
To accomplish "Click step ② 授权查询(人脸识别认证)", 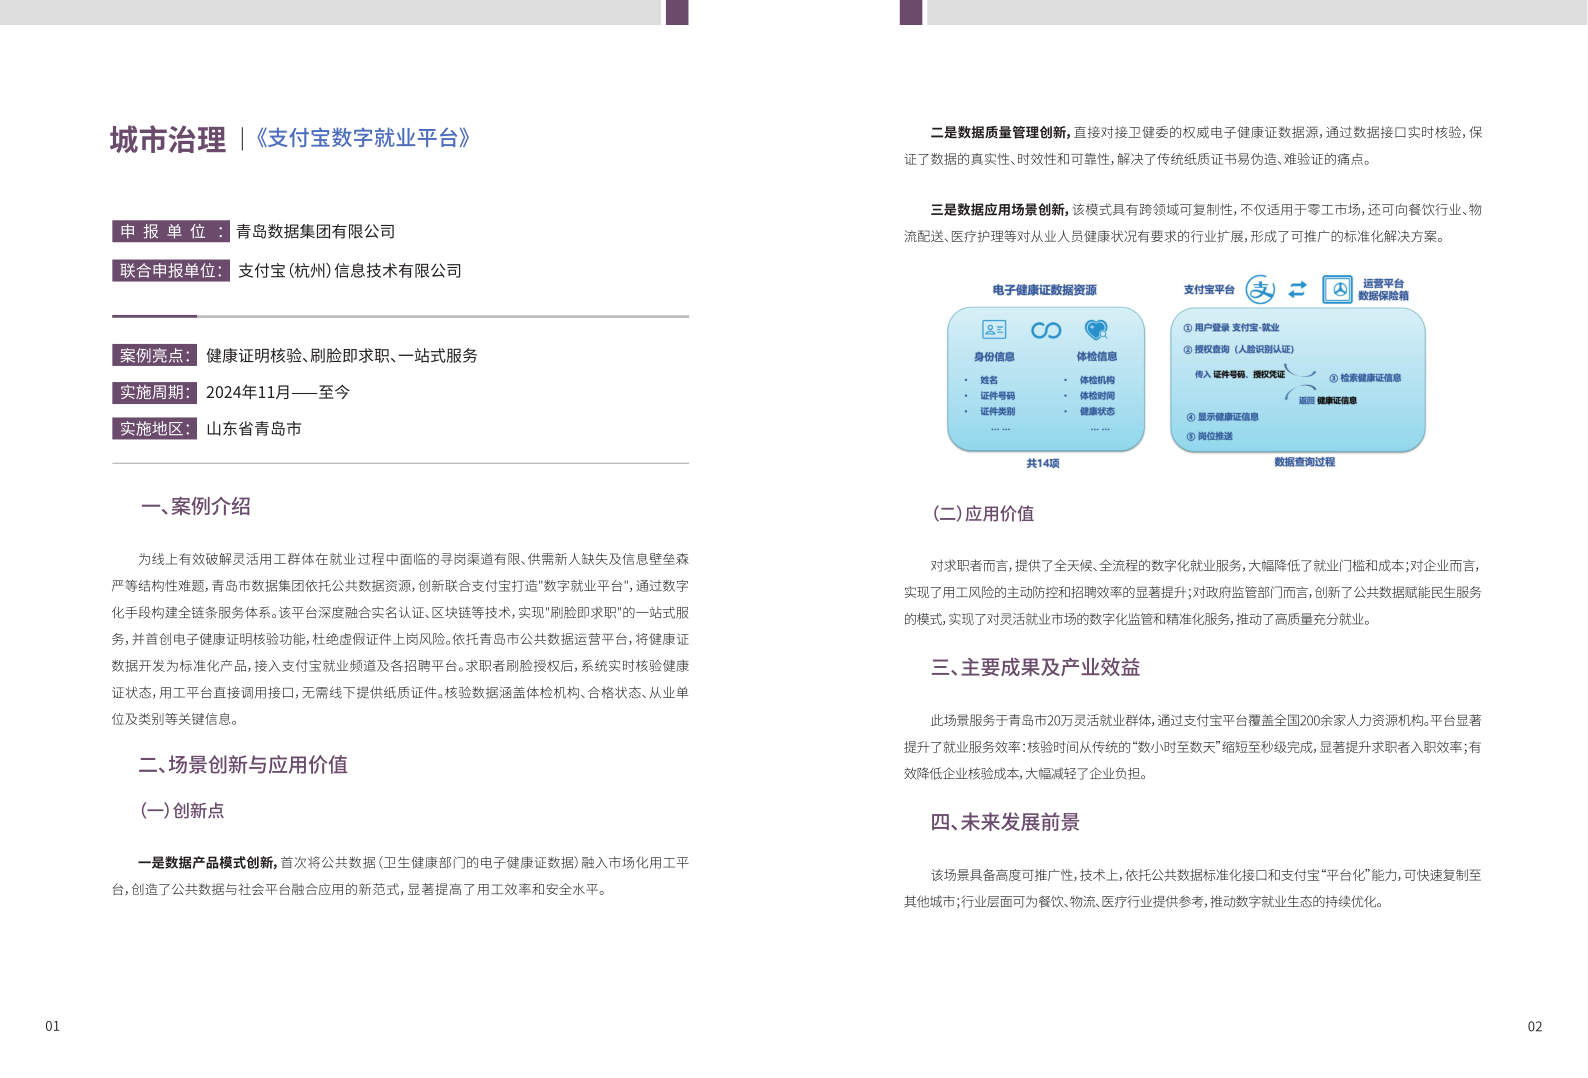I will point(1238,350).
